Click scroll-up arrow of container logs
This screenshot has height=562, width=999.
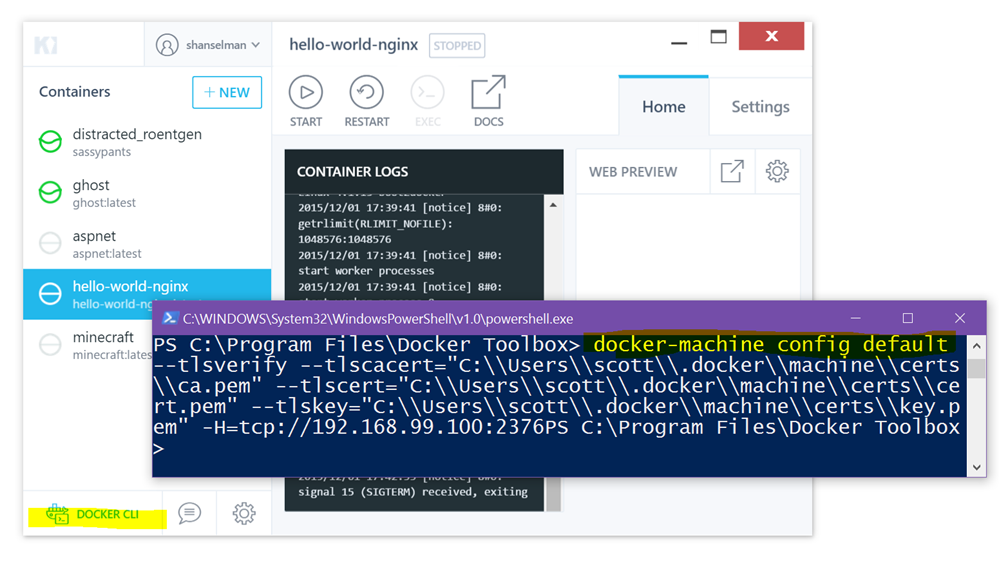point(553,205)
